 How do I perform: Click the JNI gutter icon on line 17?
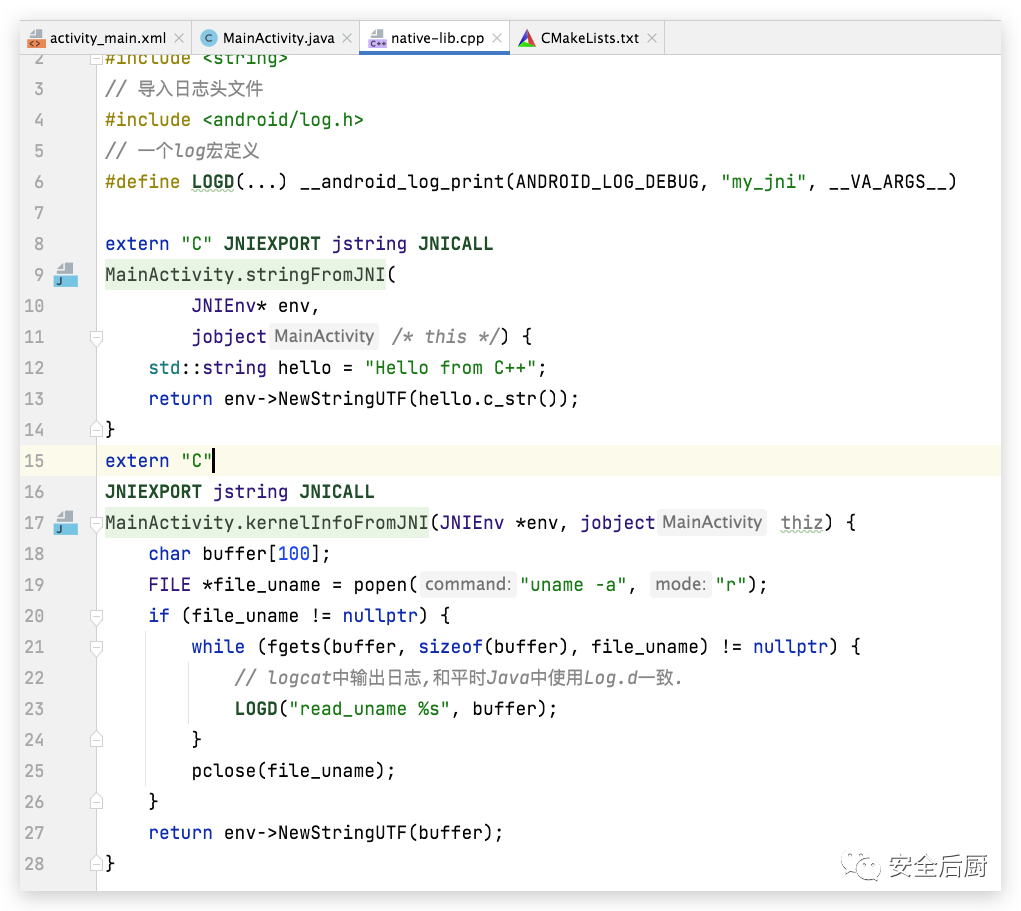pyautogui.click(x=65, y=522)
